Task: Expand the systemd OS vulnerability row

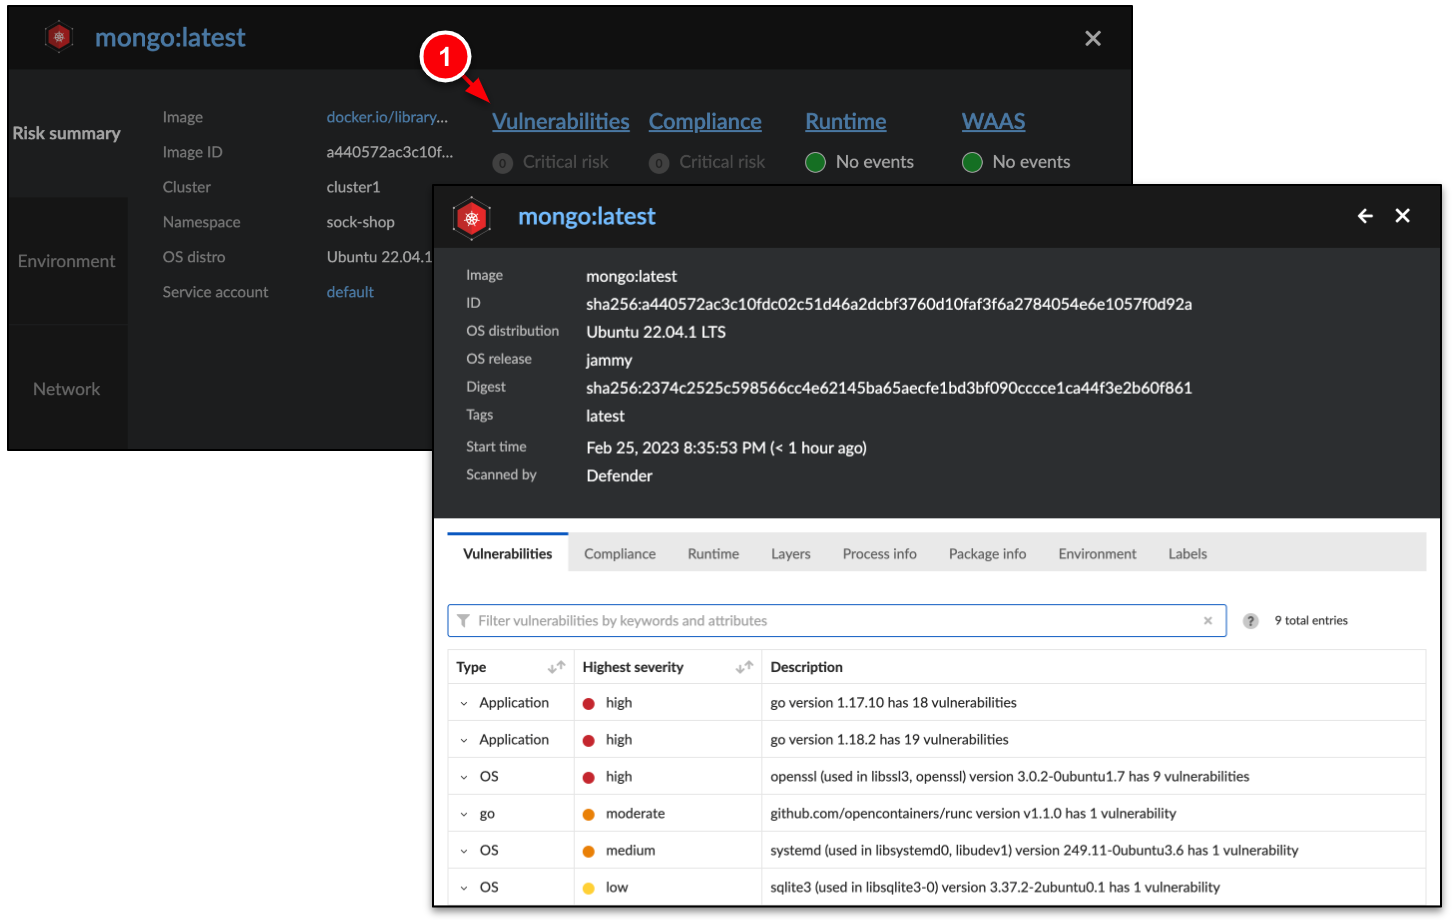Action: [x=464, y=852]
